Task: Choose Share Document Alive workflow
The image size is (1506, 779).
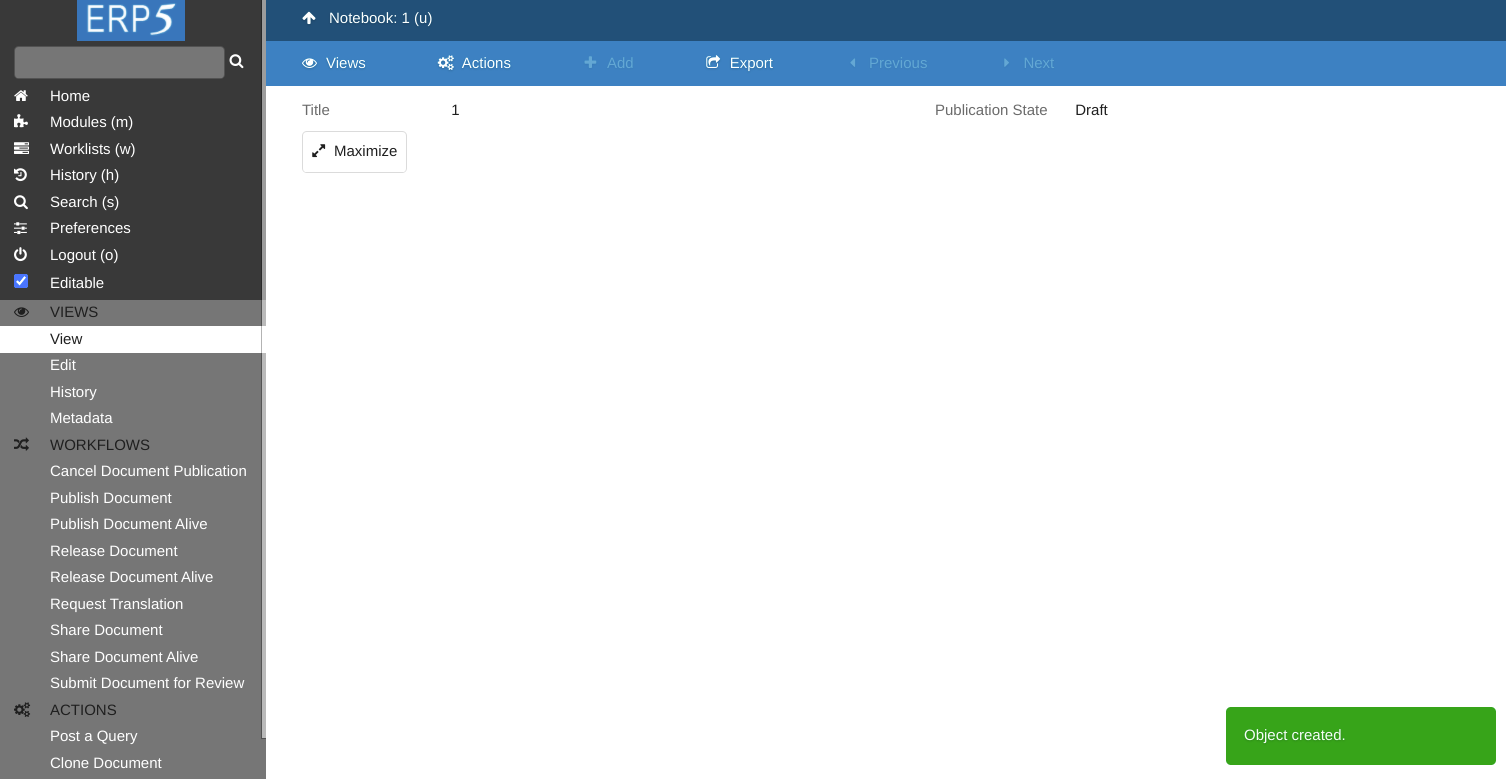Action: tap(124, 657)
